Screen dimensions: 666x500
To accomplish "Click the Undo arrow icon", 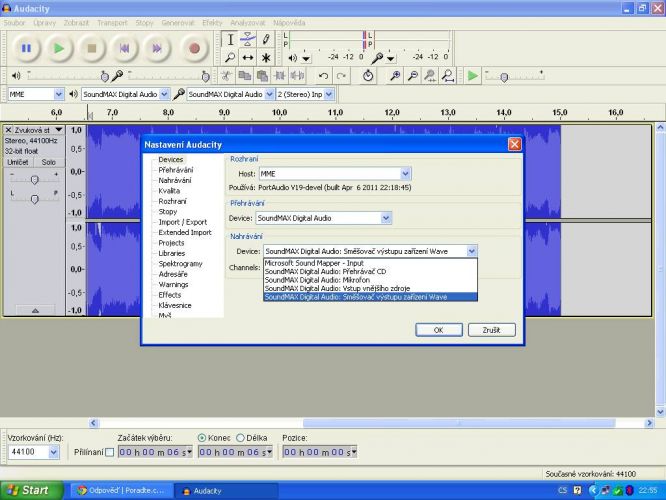I will [323, 76].
